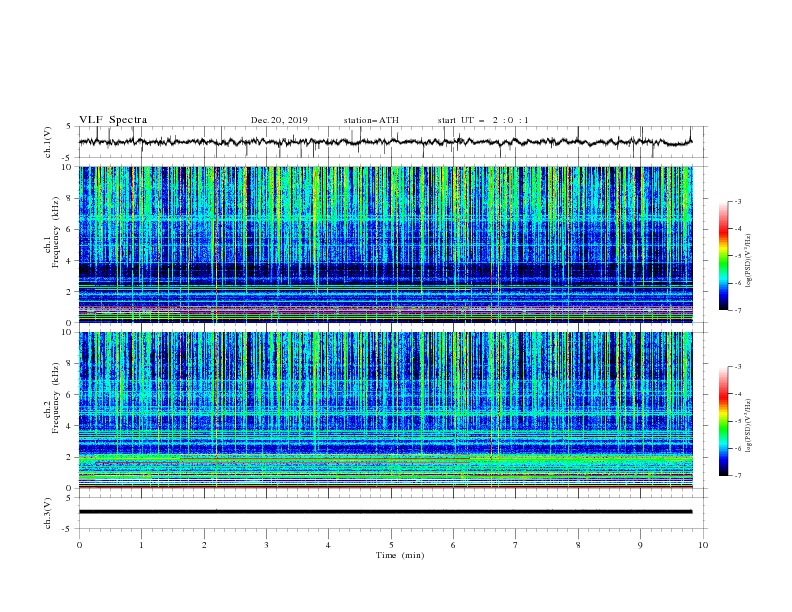Click the "-5" tick on ch.3(V) axis
The image size is (792, 612).
(68, 529)
